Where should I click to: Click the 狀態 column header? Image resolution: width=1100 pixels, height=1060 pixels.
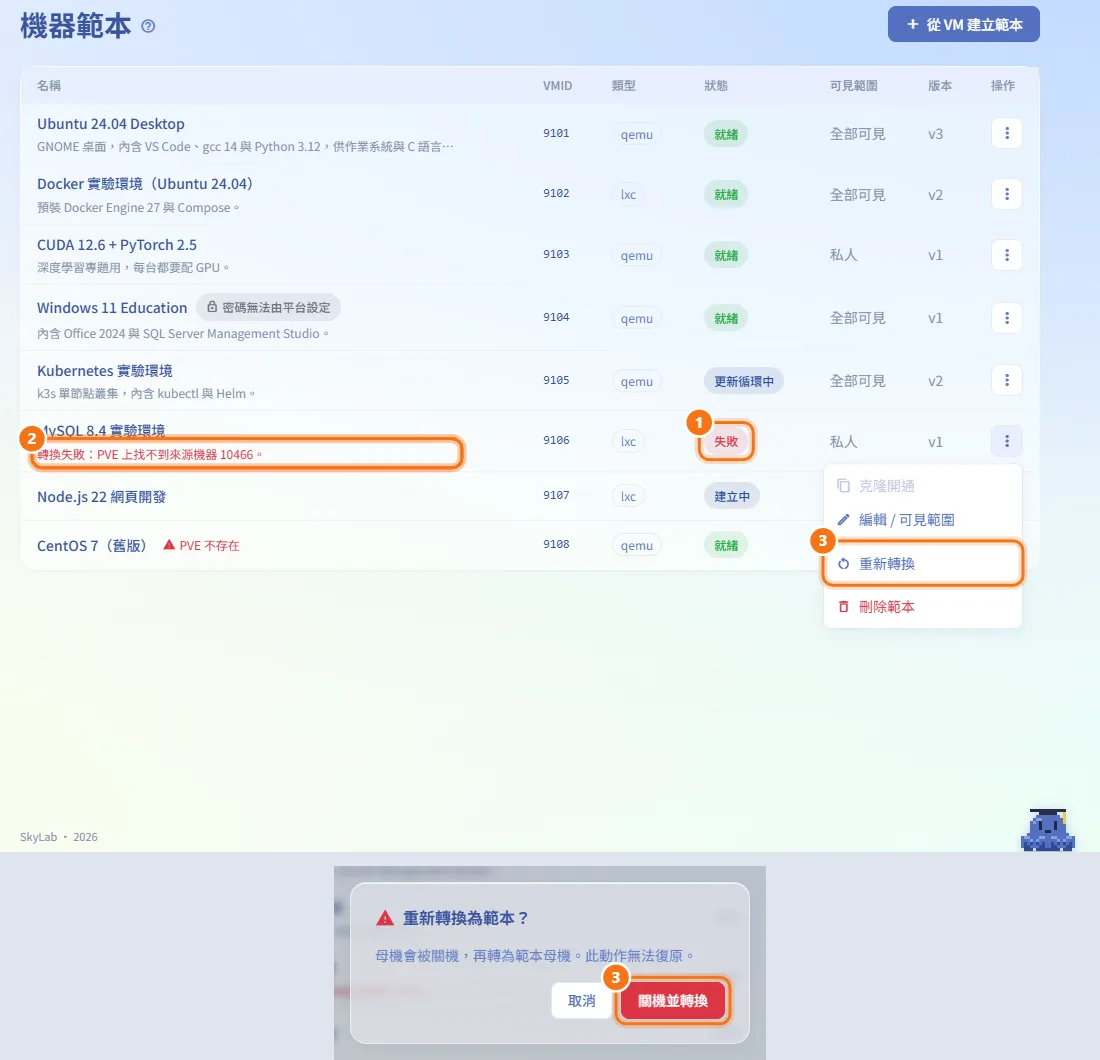click(716, 86)
